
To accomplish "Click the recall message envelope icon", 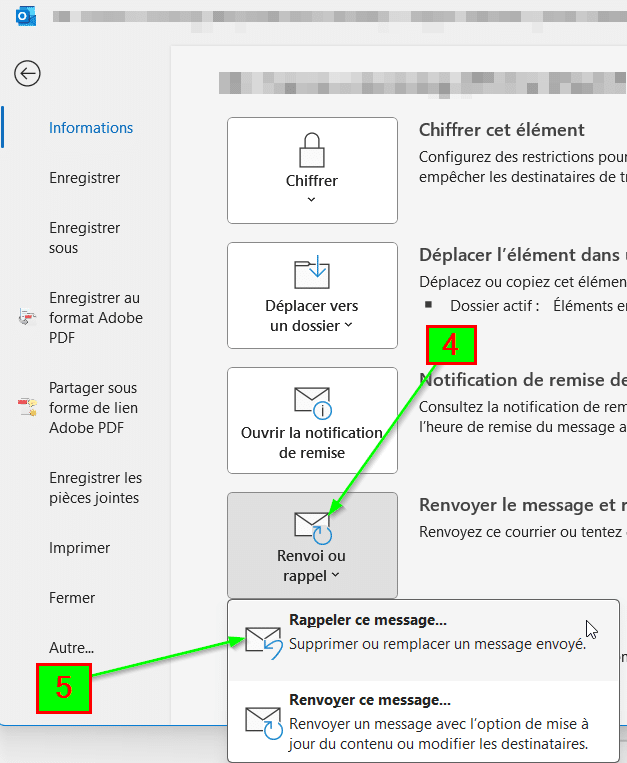I will [264, 643].
